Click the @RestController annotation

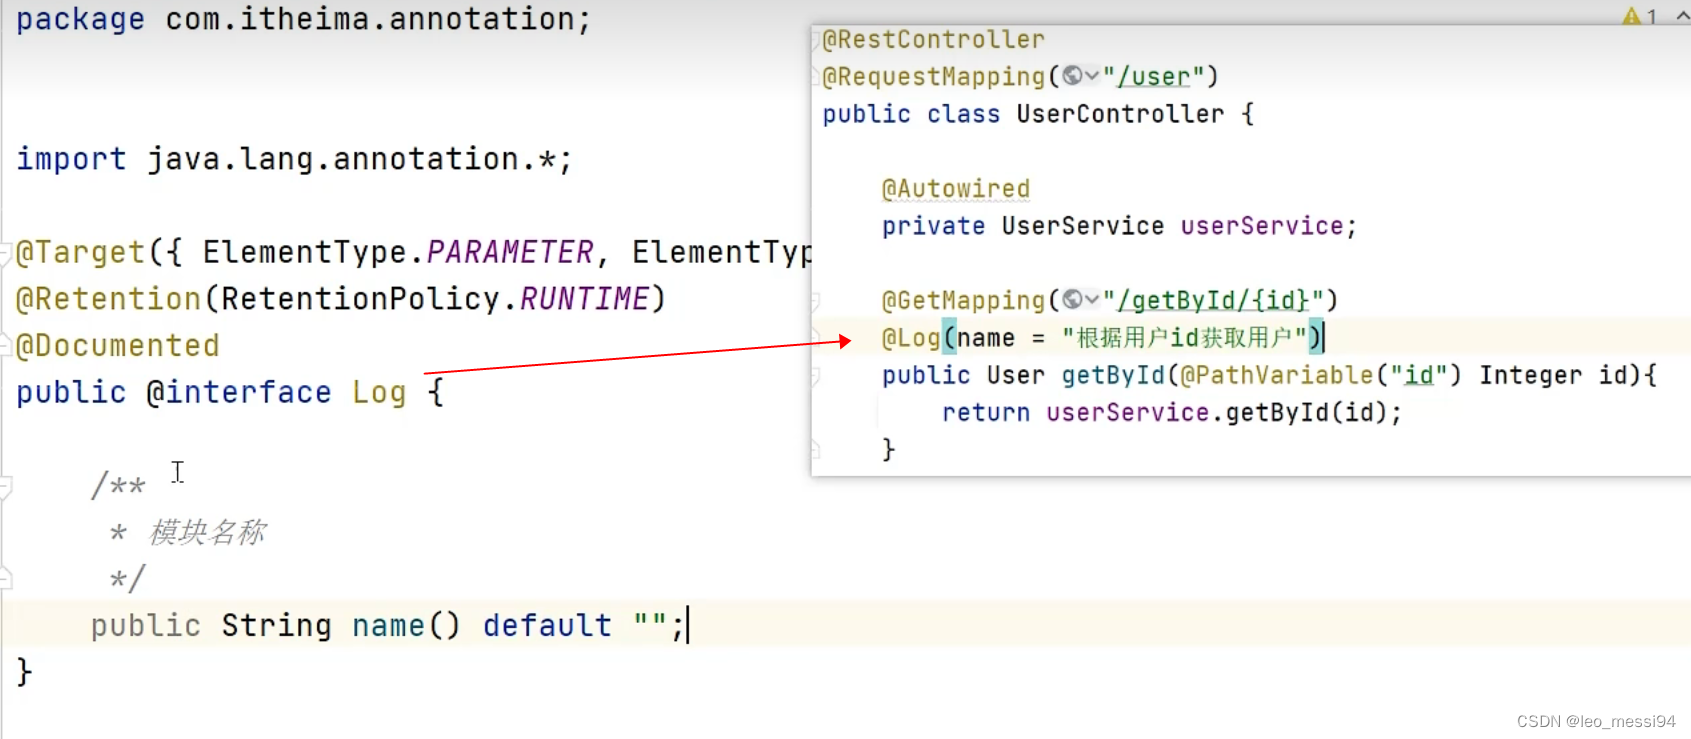coord(934,40)
